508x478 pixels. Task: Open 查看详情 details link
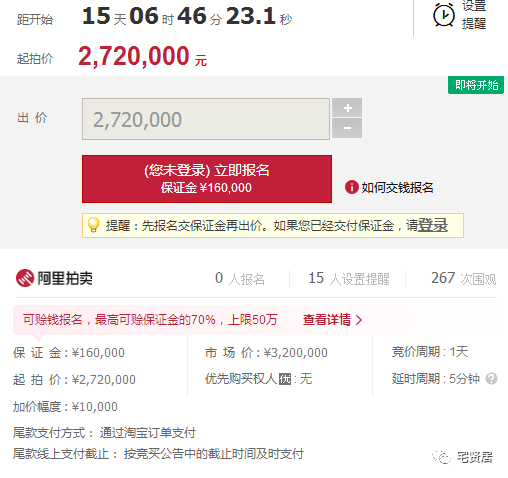pos(327,320)
